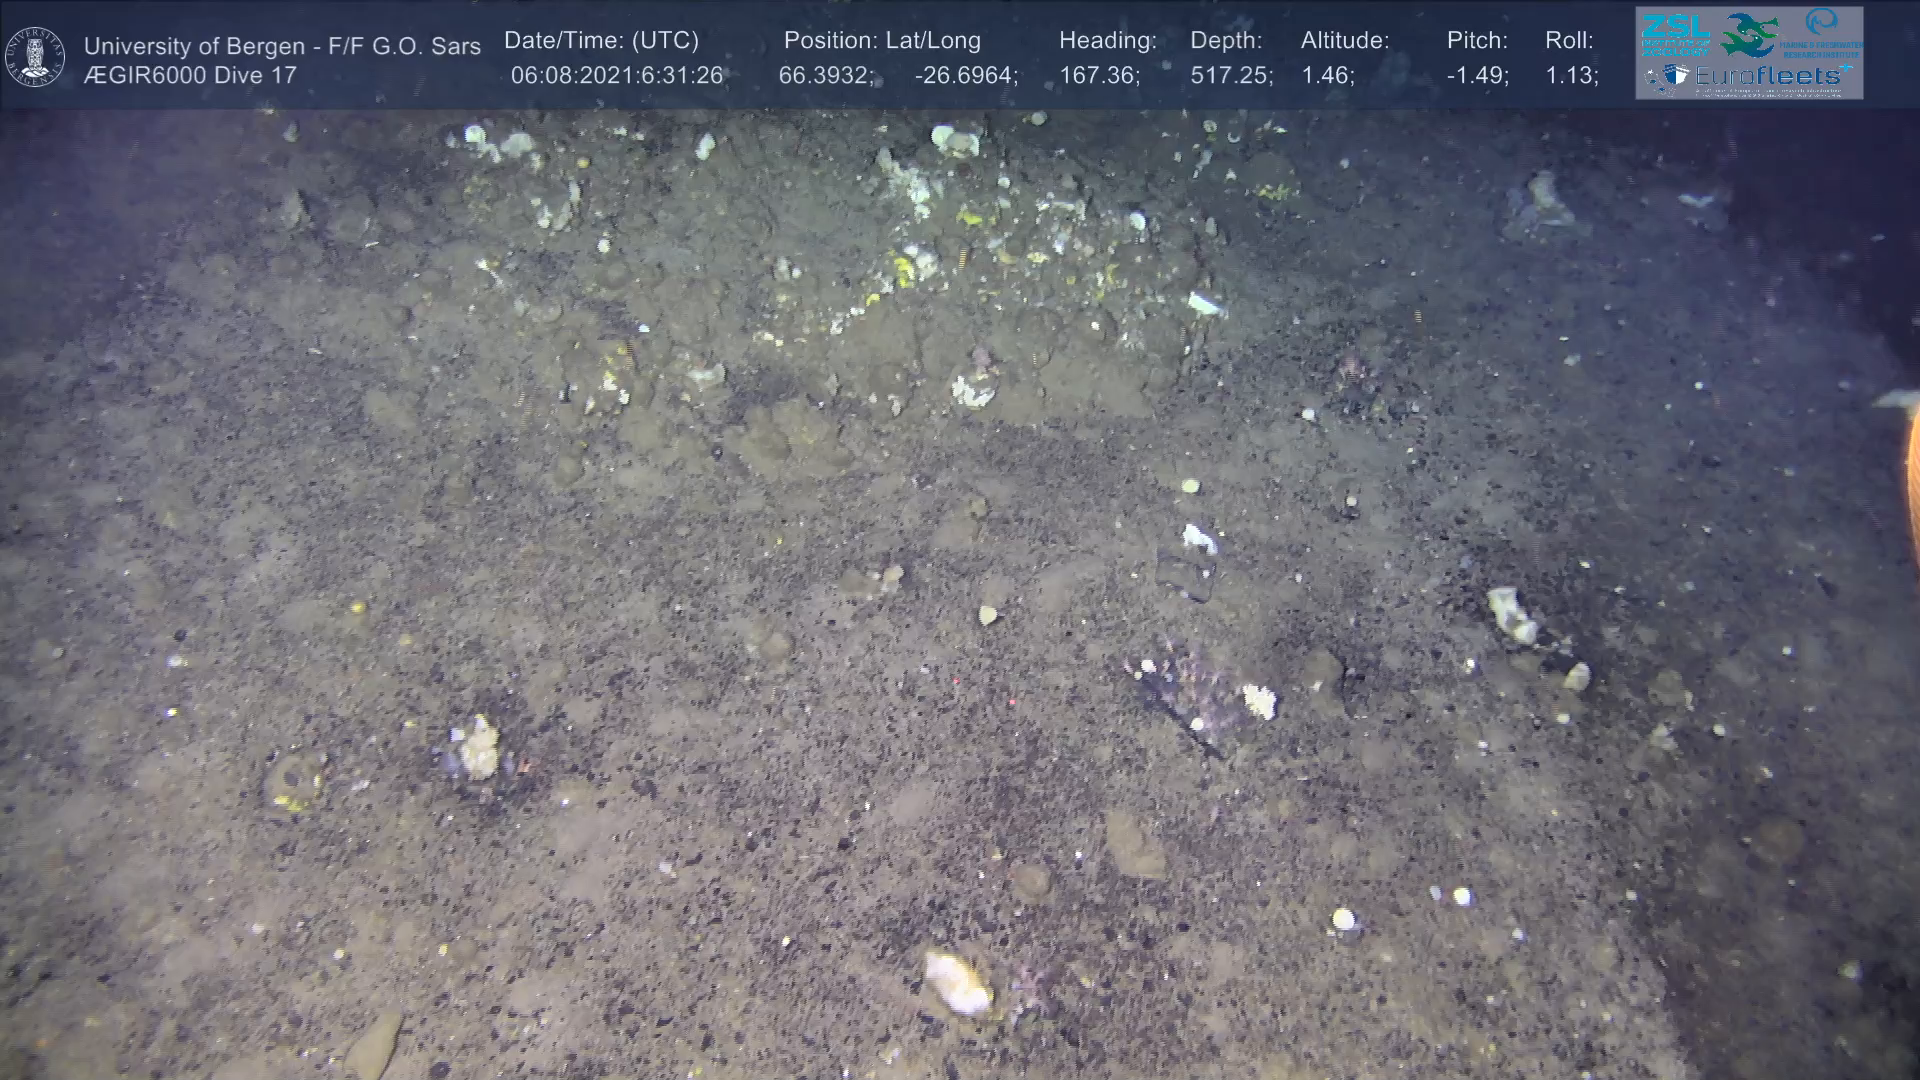Select the Date/Time (UTC) header
Screen dimensions: 1920x1080
click(x=601, y=40)
